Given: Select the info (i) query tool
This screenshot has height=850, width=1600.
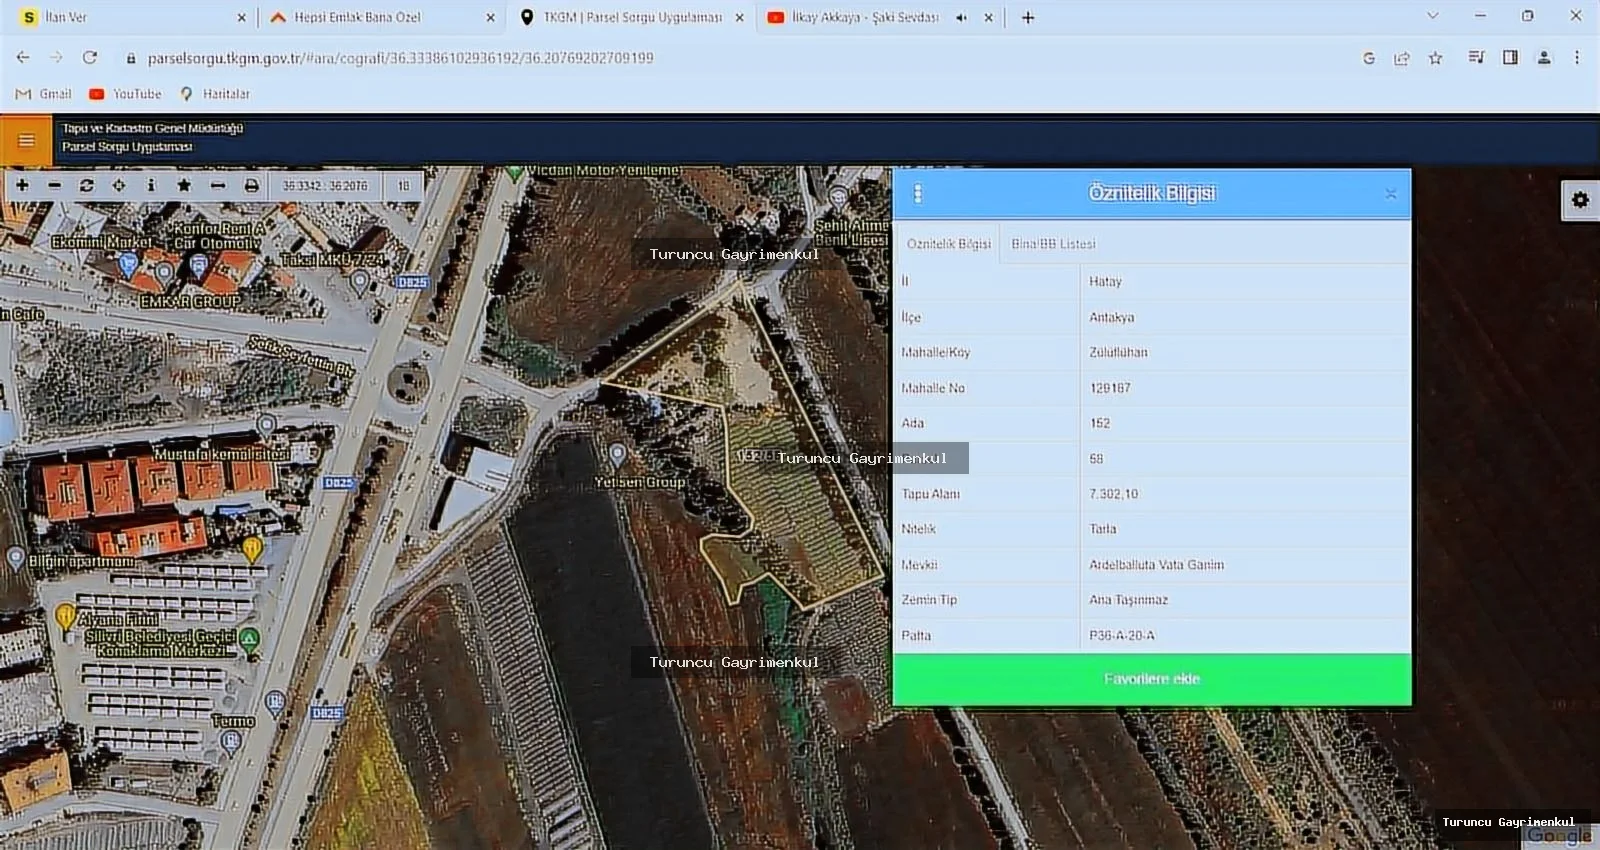Looking at the screenshot, I should tap(151, 185).
